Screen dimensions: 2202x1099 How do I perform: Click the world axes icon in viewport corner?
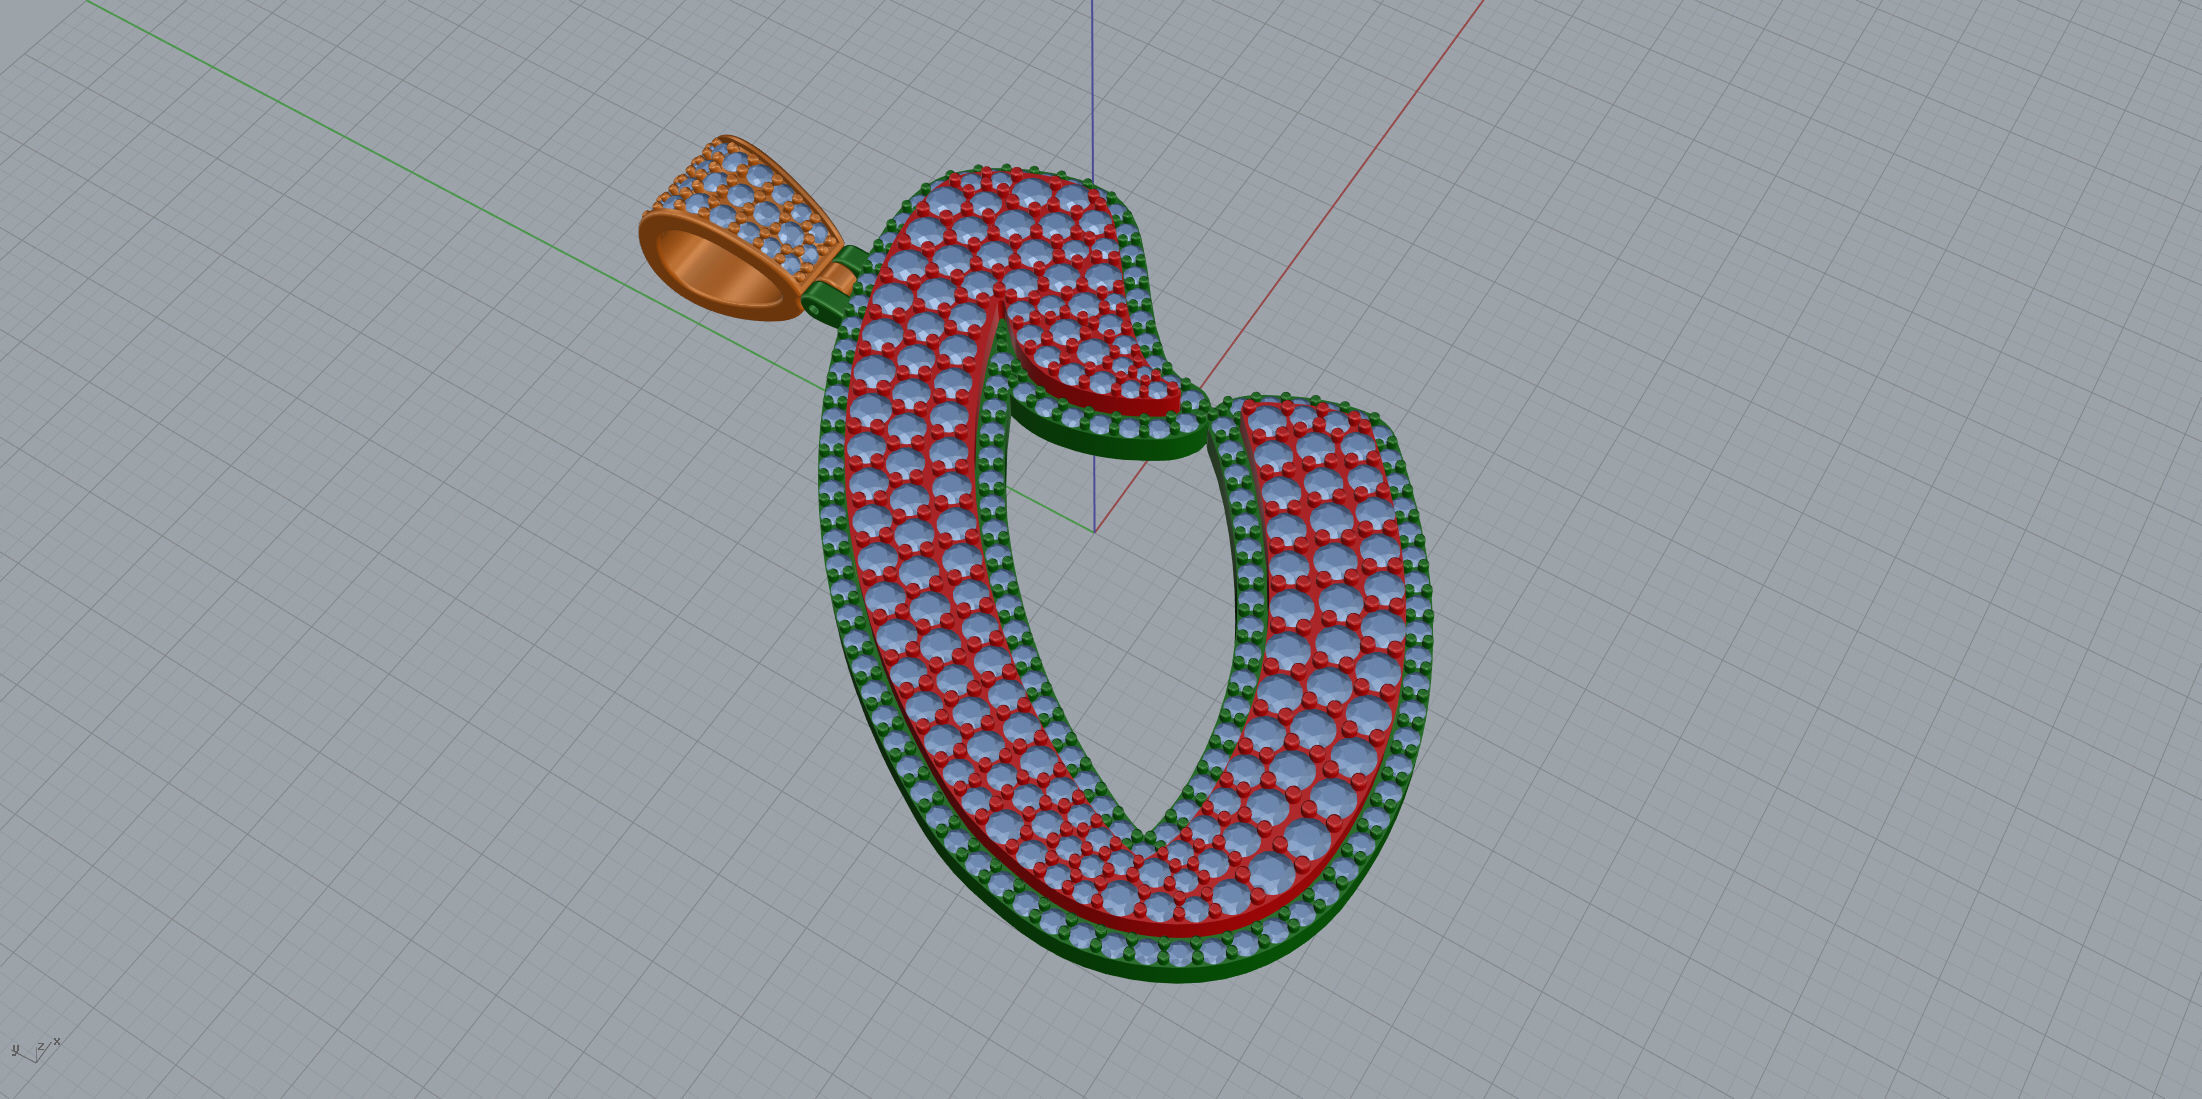pos(35,1049)
